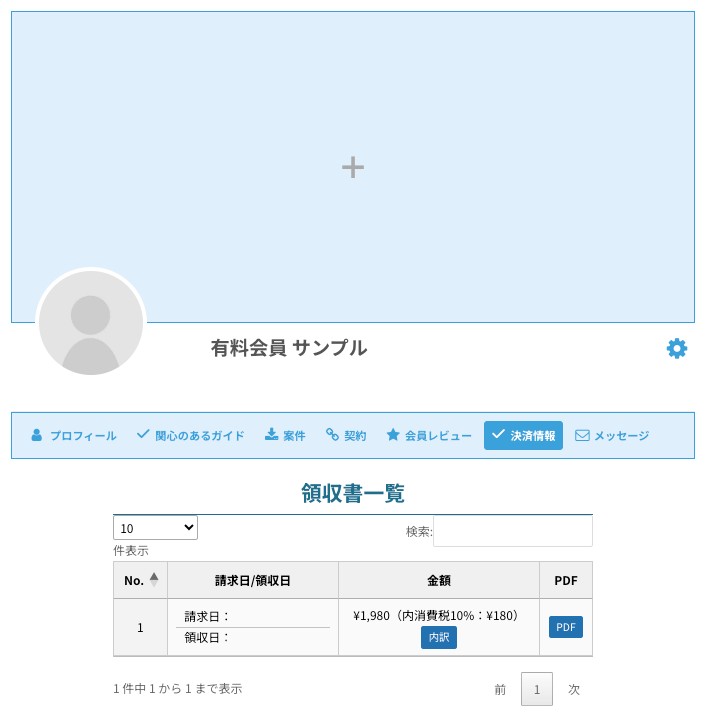
Task: Open the プロフィール tab
Action: tap(73, 436)
